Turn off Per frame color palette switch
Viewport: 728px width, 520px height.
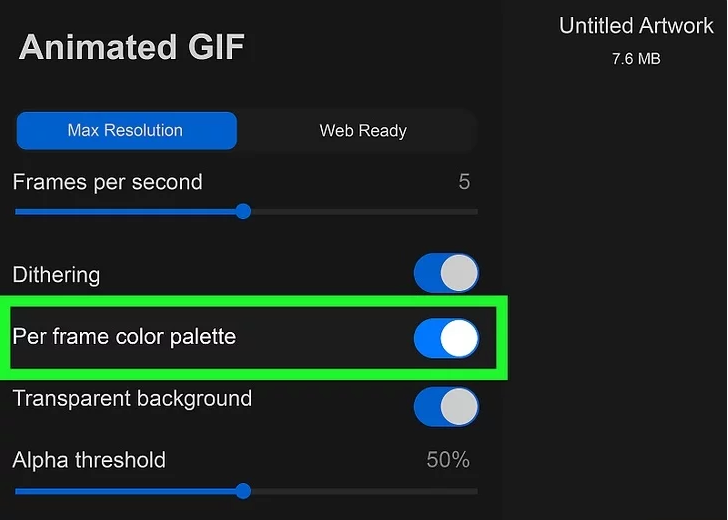(446, 340)
